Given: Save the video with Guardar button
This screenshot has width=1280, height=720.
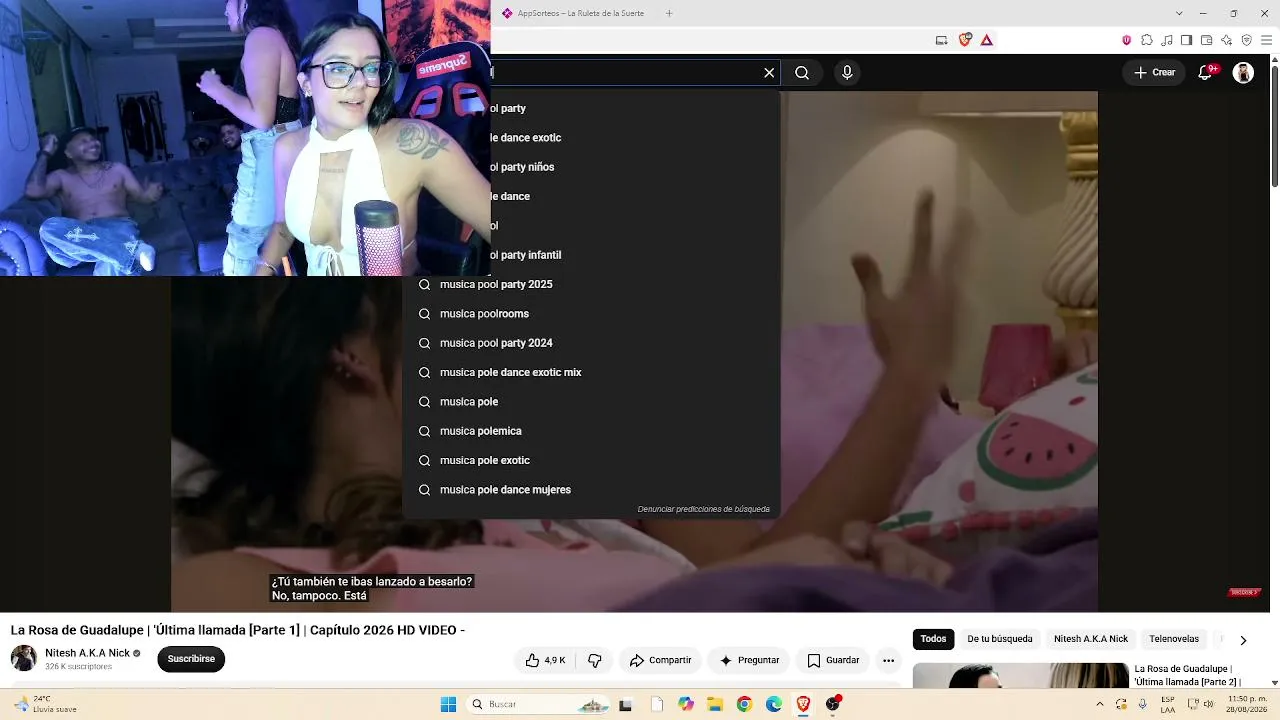Looking at the screenshot, I should click(833, 660).
